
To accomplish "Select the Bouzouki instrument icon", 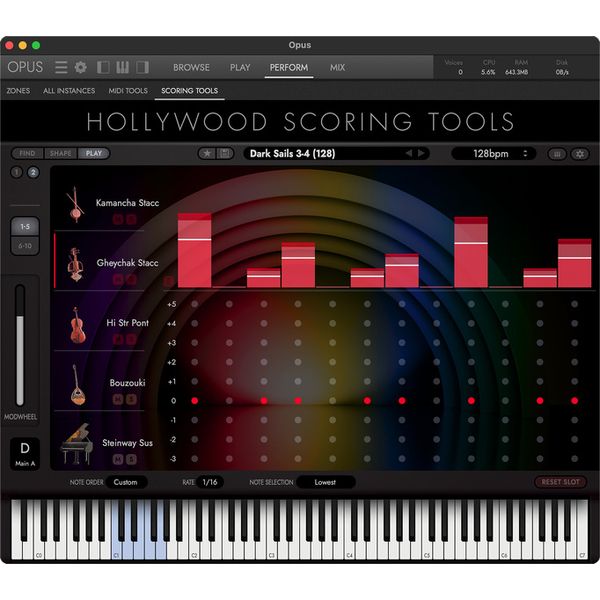I will (x=77, y=385).
